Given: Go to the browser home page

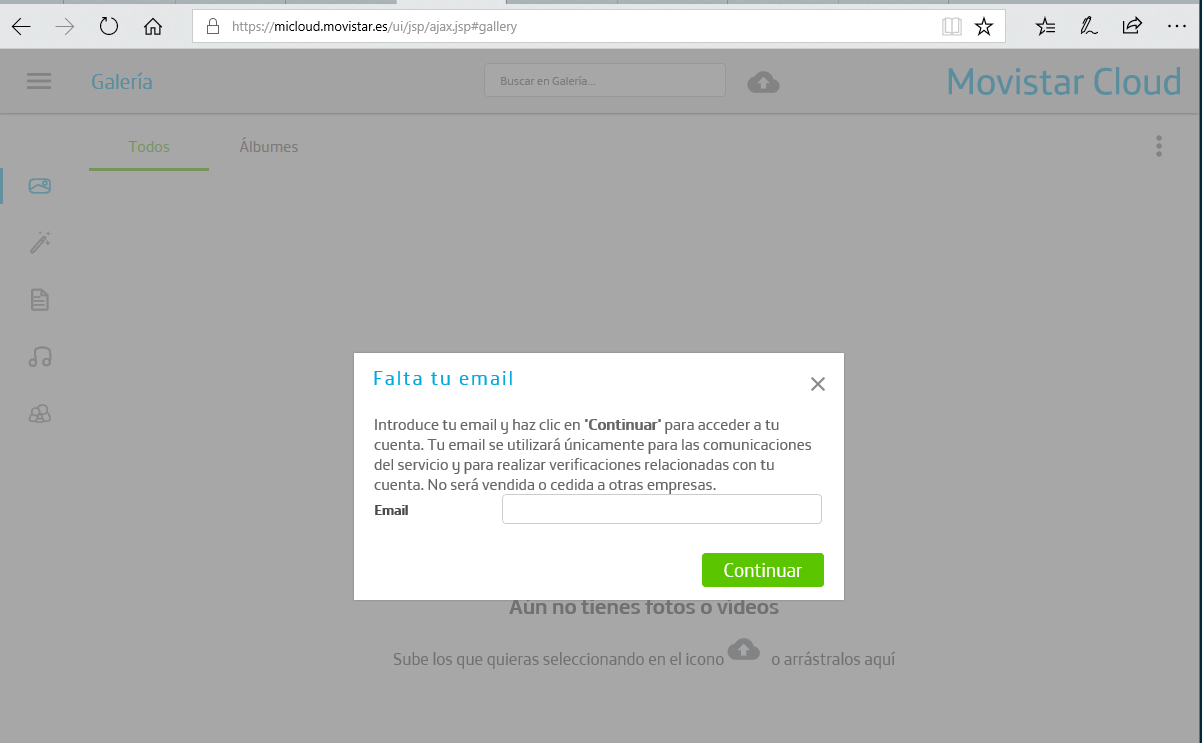Looking at the screenshot, I should point(153,27).
